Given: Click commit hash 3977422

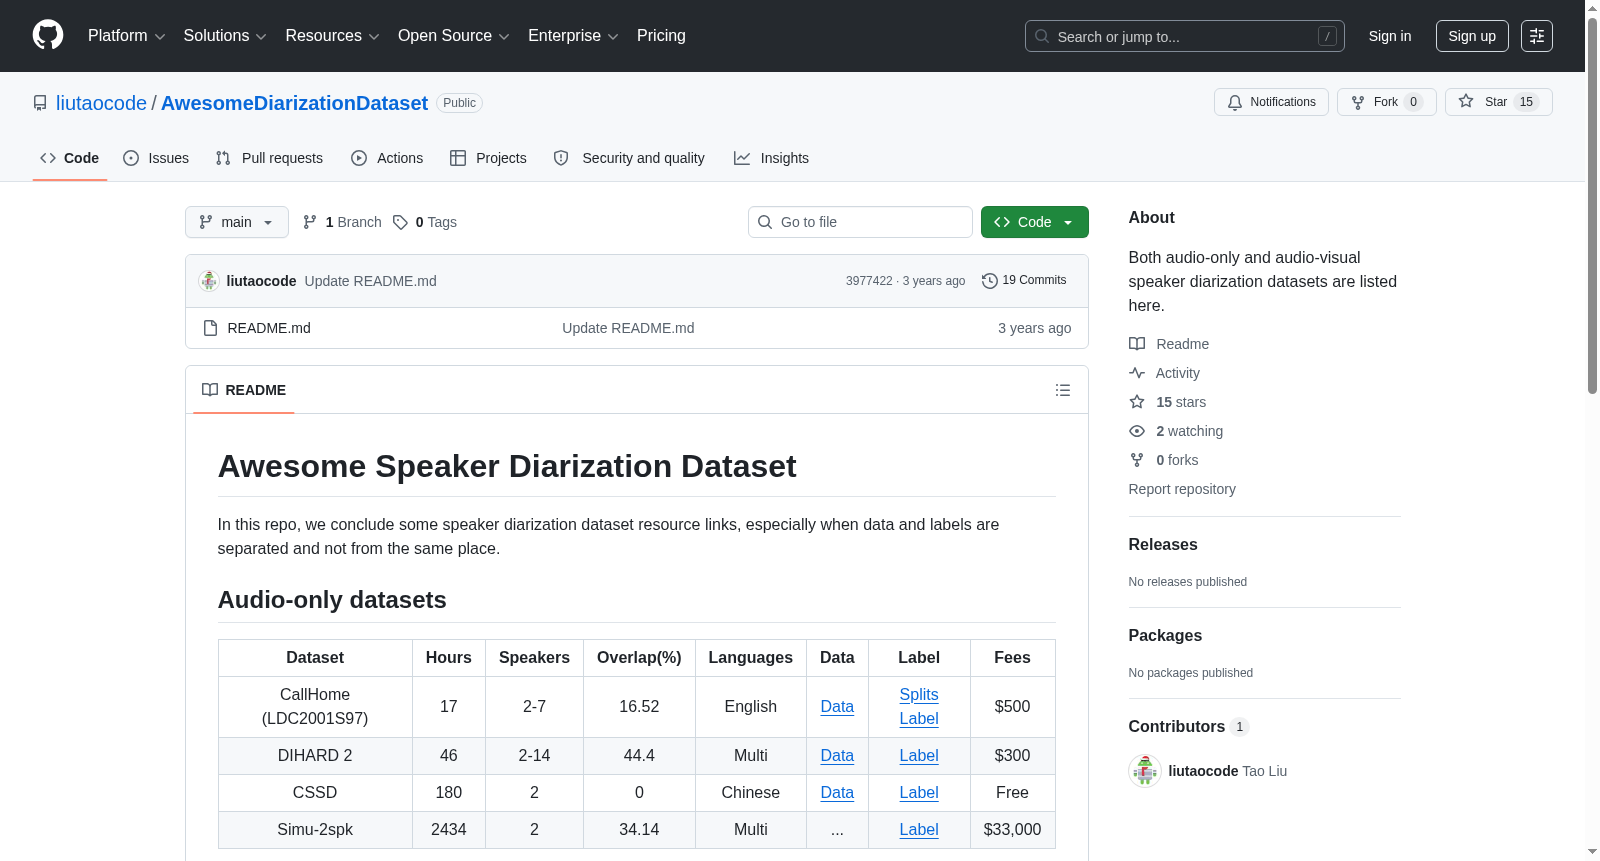Looking at the screenshot, I should (869, 281).
